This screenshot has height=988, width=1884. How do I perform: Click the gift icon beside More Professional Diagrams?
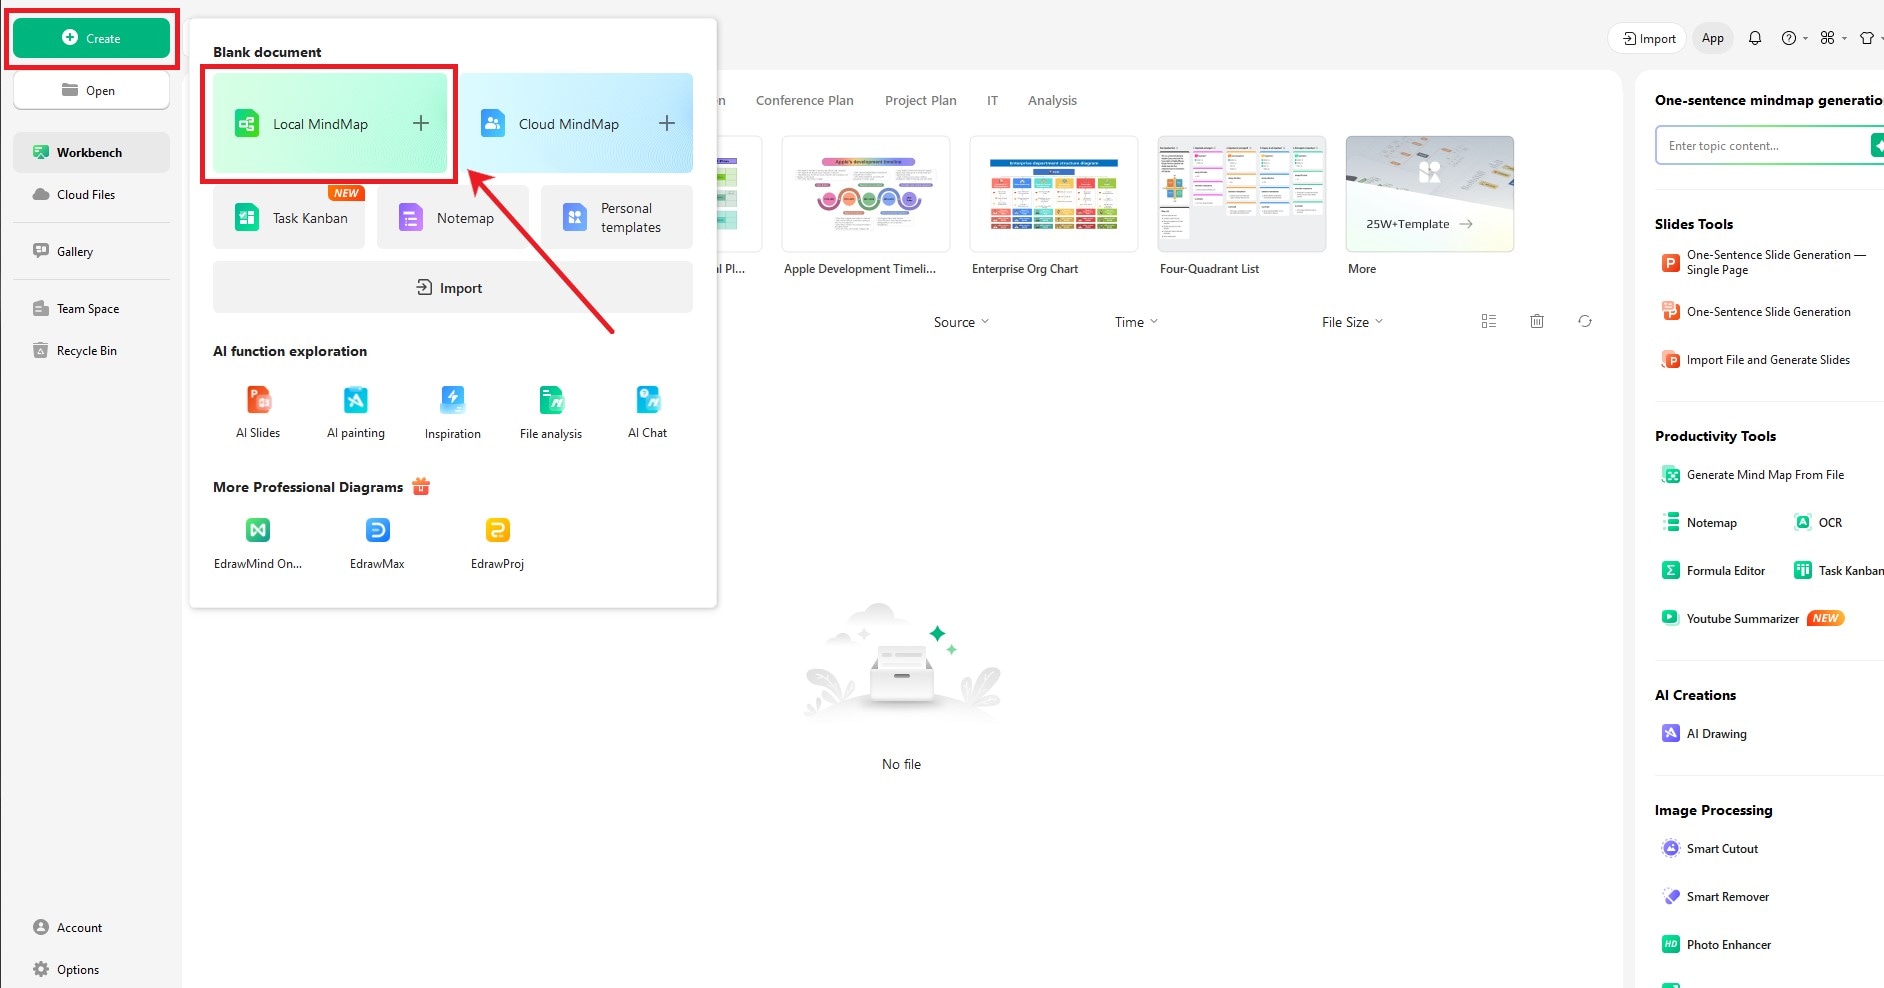tap(421, 486)
